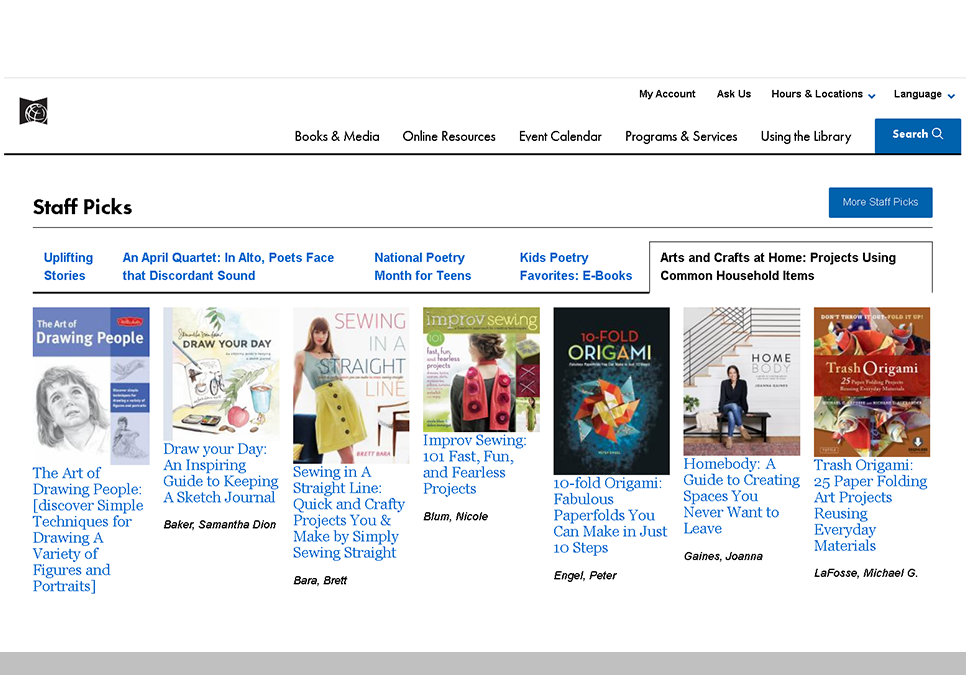Open the Books & Media menu

coord(337,137)
